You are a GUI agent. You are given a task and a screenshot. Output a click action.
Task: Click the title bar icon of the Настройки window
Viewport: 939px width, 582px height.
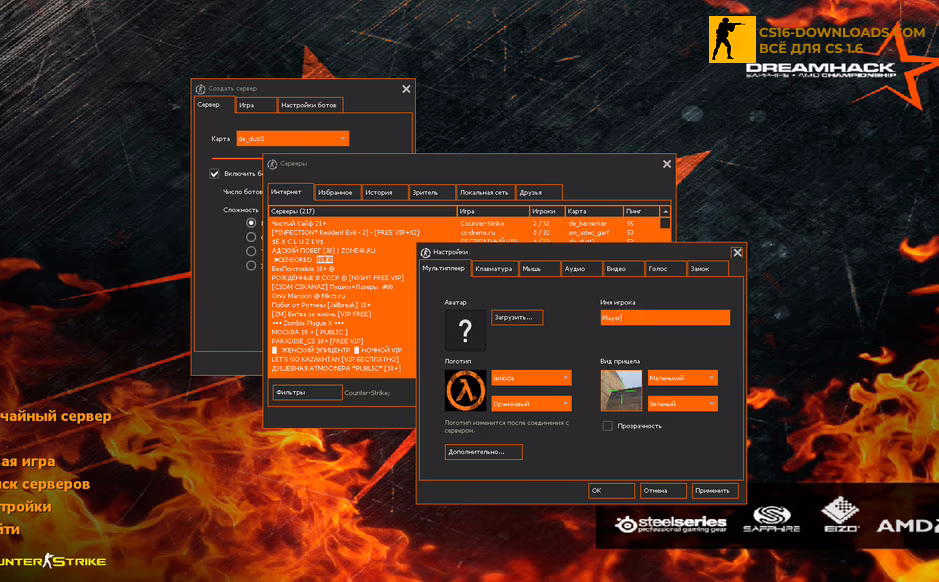(425, 253)
